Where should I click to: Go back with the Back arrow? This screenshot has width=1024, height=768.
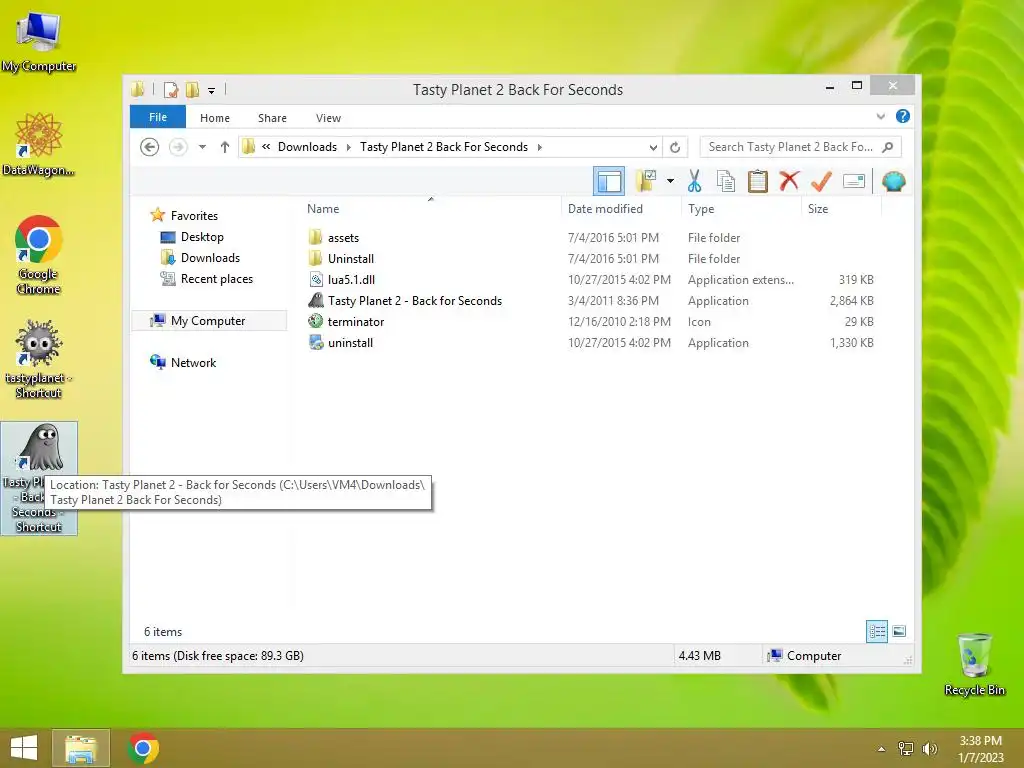pyautogui.click(x=150, y=147)
